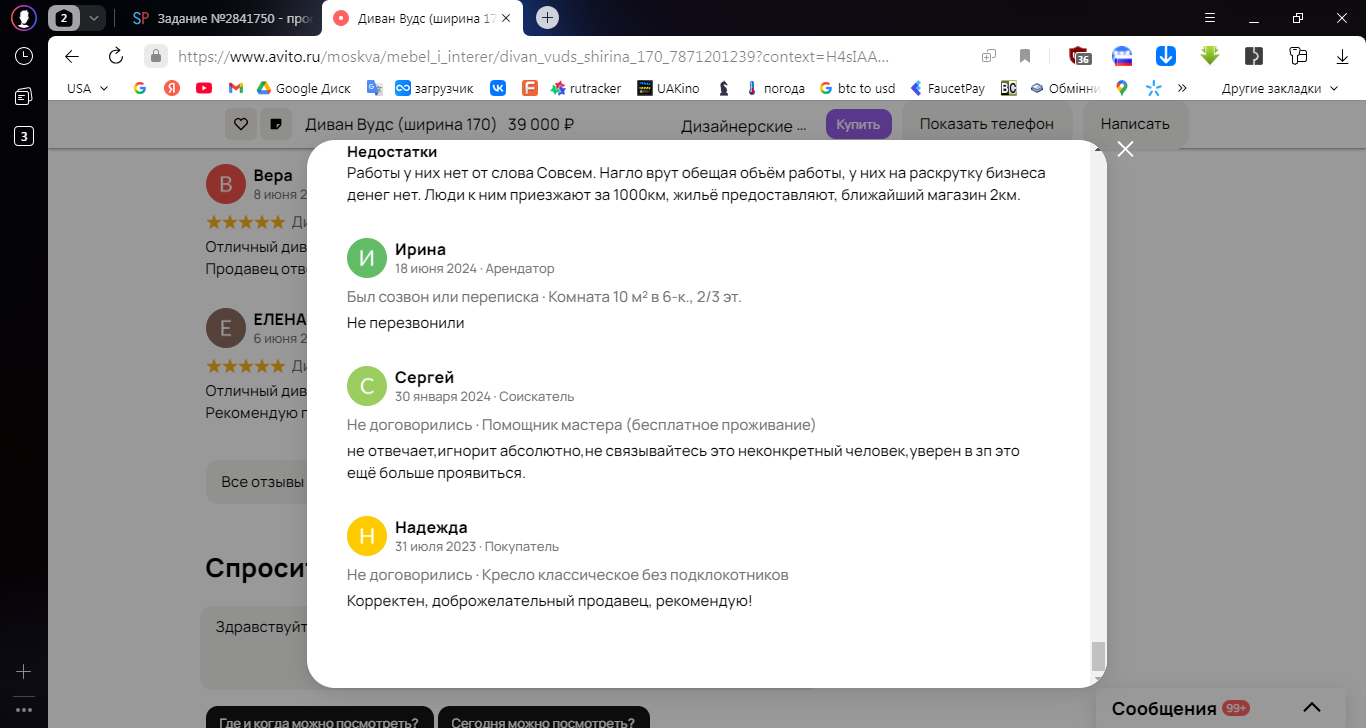Click the Купить button
This screenshot has height=728, width=1366.
[858, 125]
